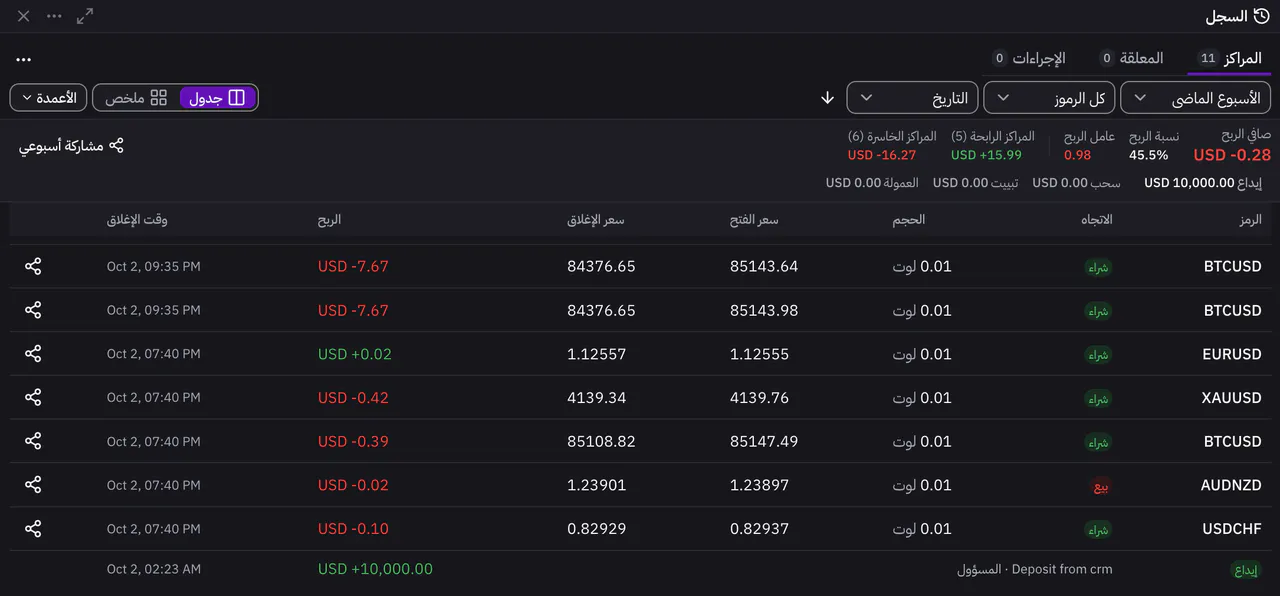This screenshot has width=1280, height=596.
Task: Toggle the sort direction arrow beside التاريخ
Action: pyautogui.click(x=827, y=98)
